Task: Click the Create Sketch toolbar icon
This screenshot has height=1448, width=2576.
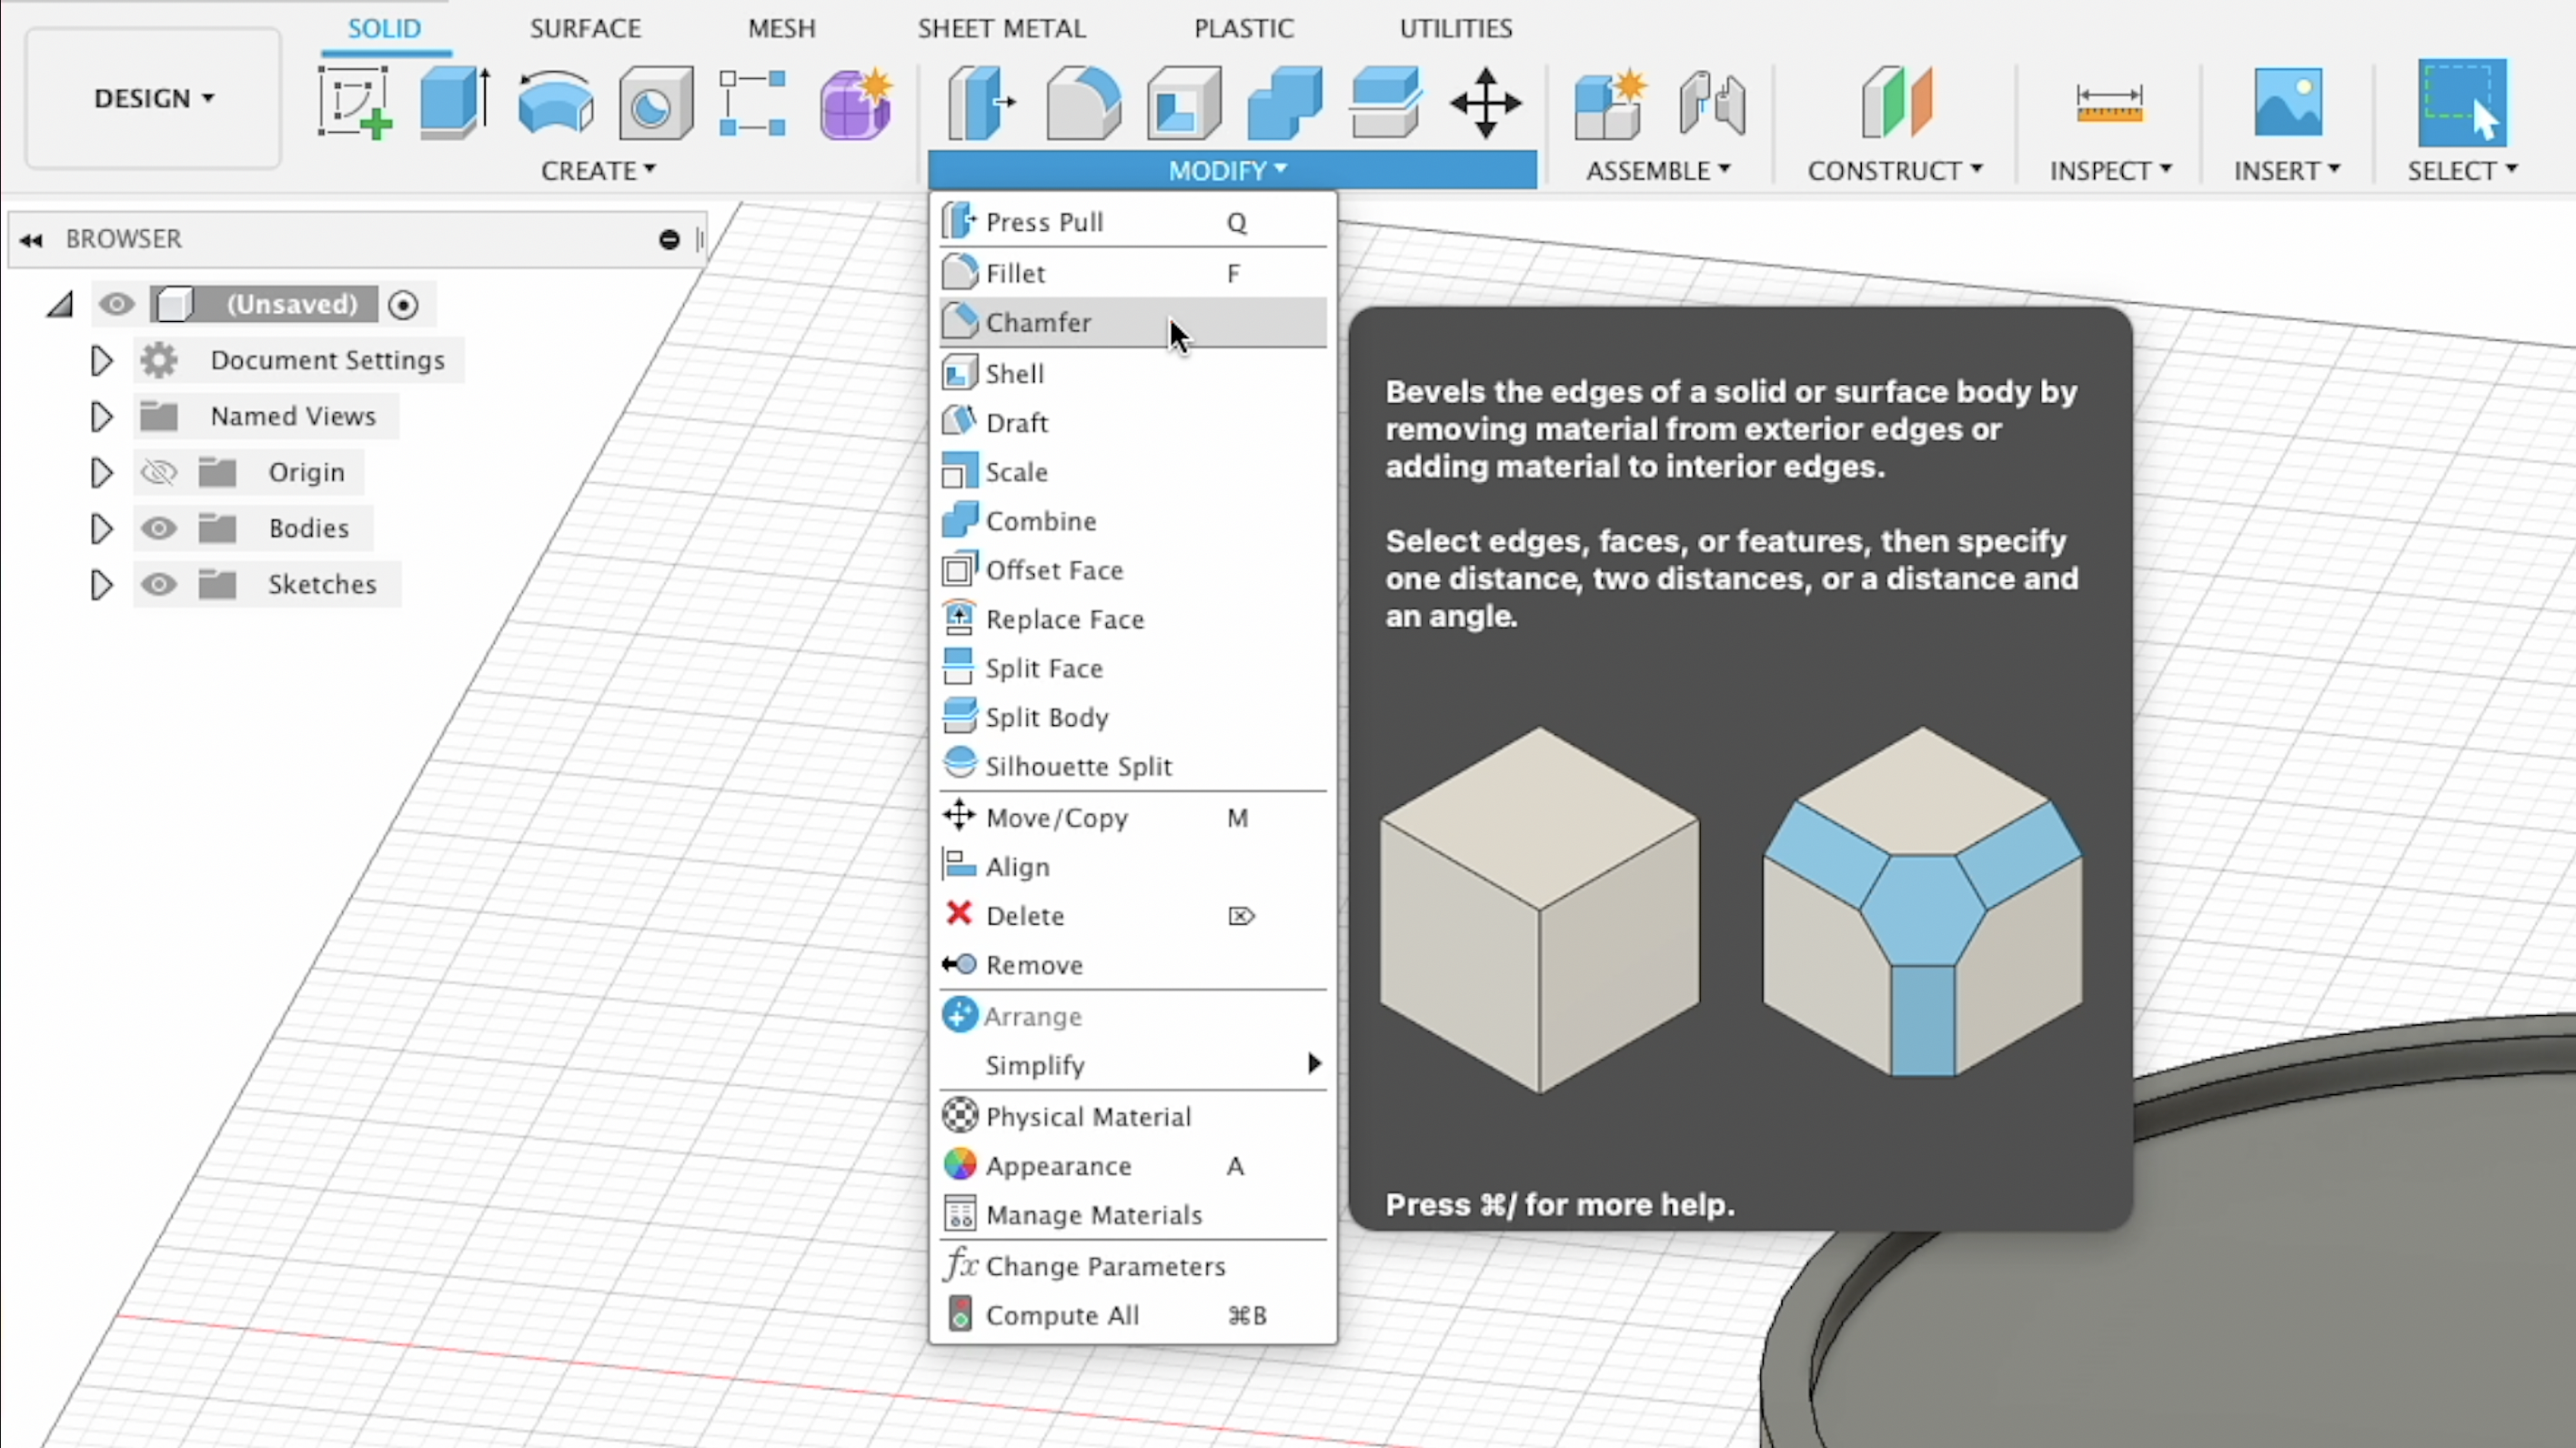Action: coord(354,102)
